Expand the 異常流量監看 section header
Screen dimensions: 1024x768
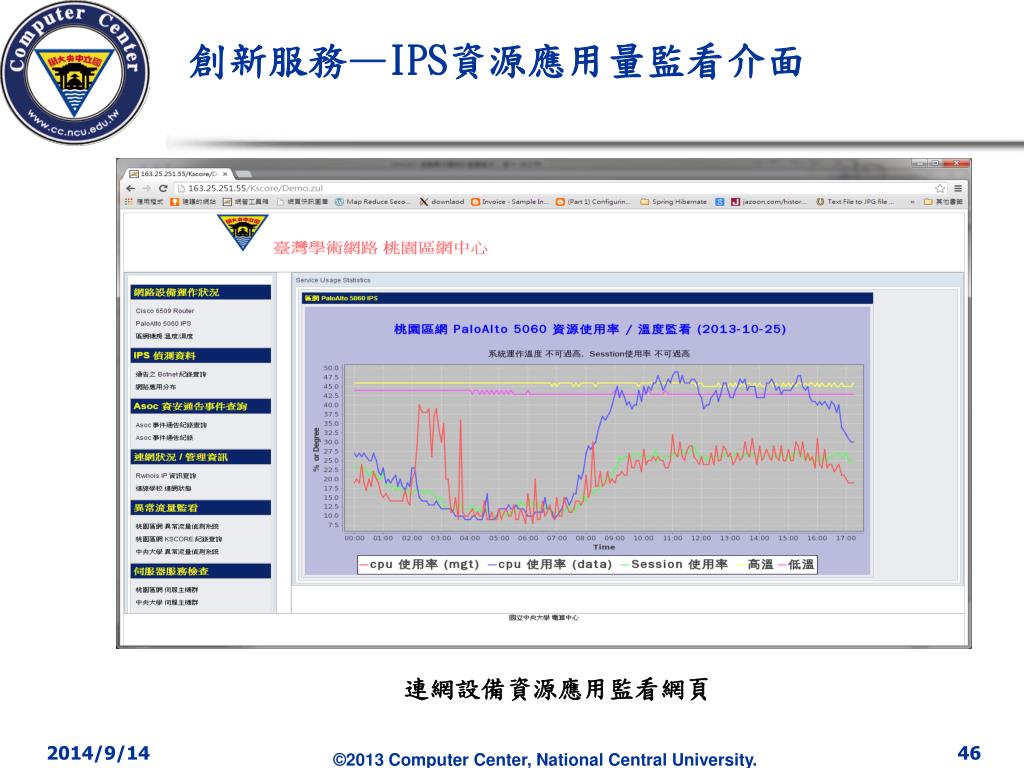[x=200, y=507]
